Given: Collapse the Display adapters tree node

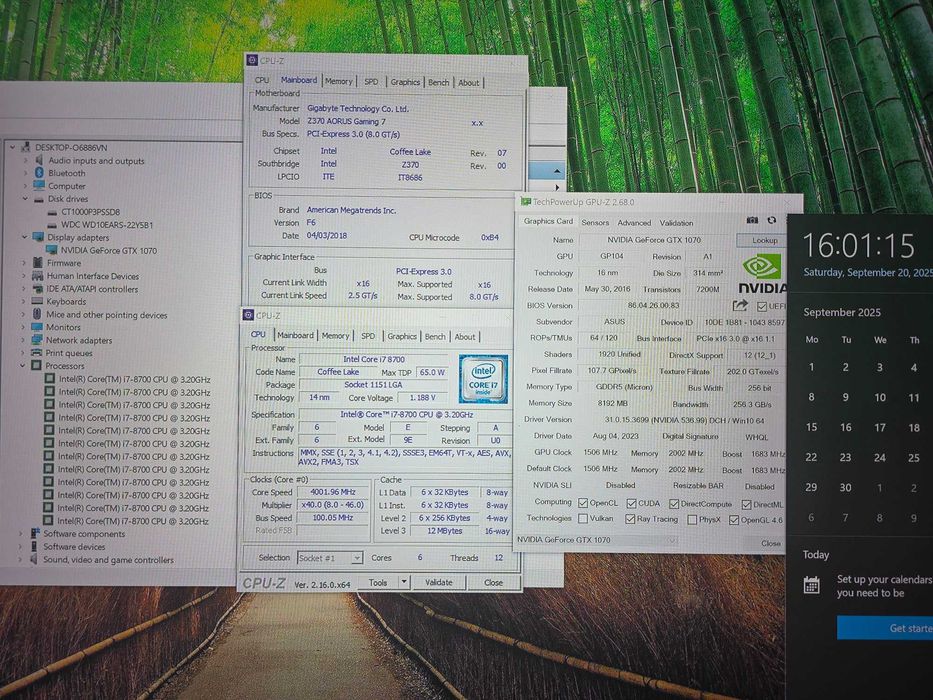Looking at the screenshot, I should (x=25, y=236).
